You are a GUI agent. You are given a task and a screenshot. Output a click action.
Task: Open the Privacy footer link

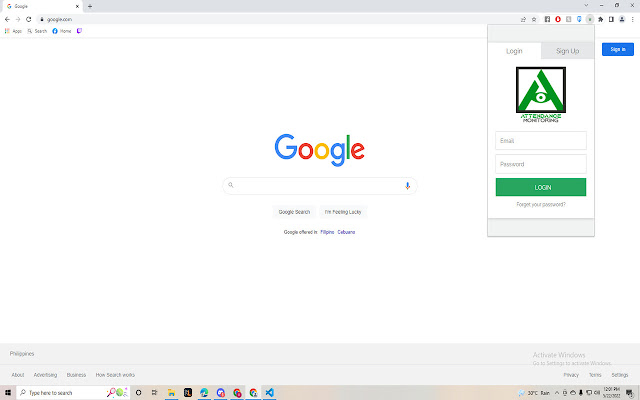571,375
